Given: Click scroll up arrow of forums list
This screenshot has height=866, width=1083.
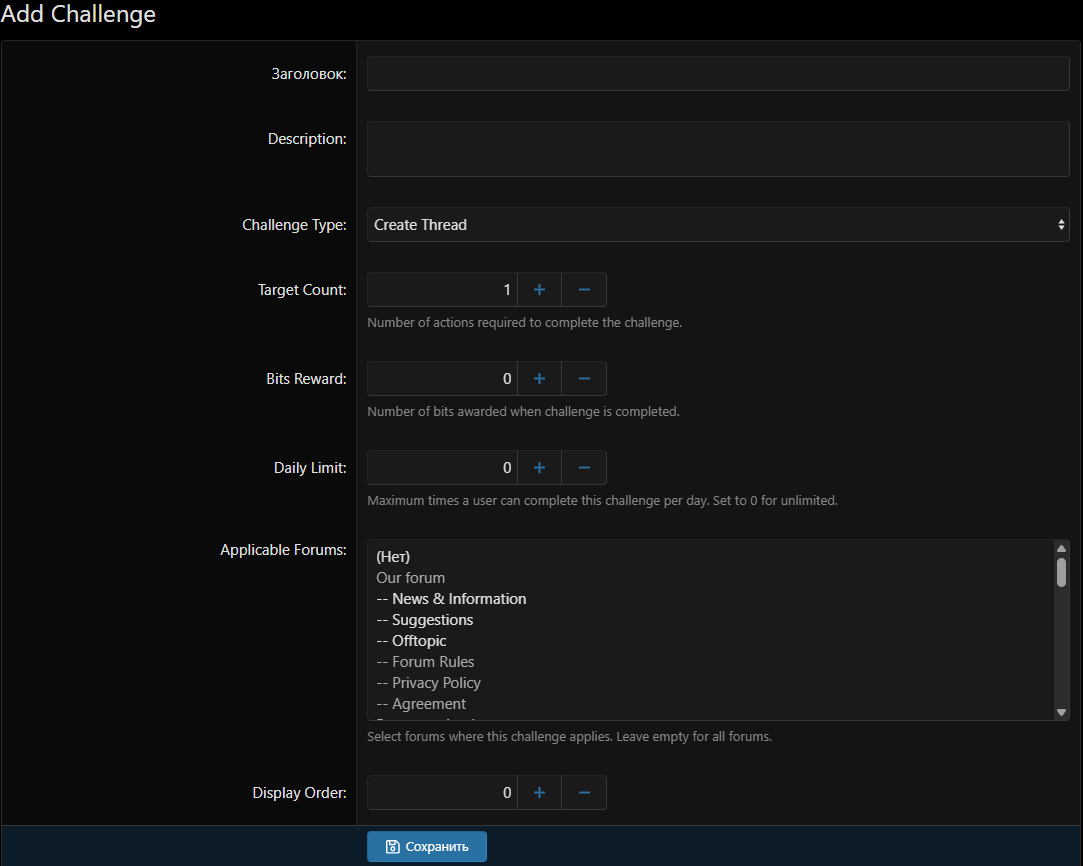Looking at the screenshot, I should [x=1061, y=548].
